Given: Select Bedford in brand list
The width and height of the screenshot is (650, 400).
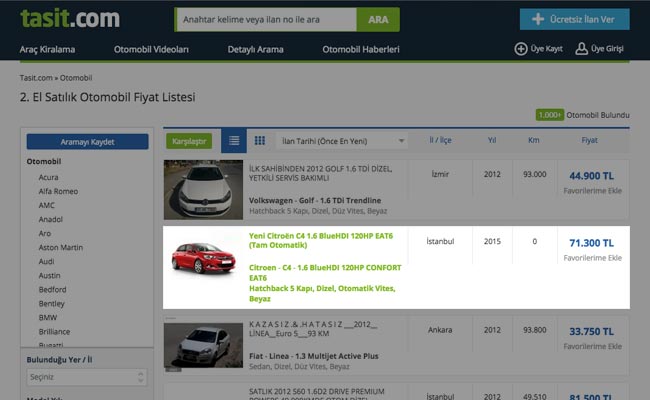Looking at the screenshot, I should pyautogui.click(x=52, y=290).
